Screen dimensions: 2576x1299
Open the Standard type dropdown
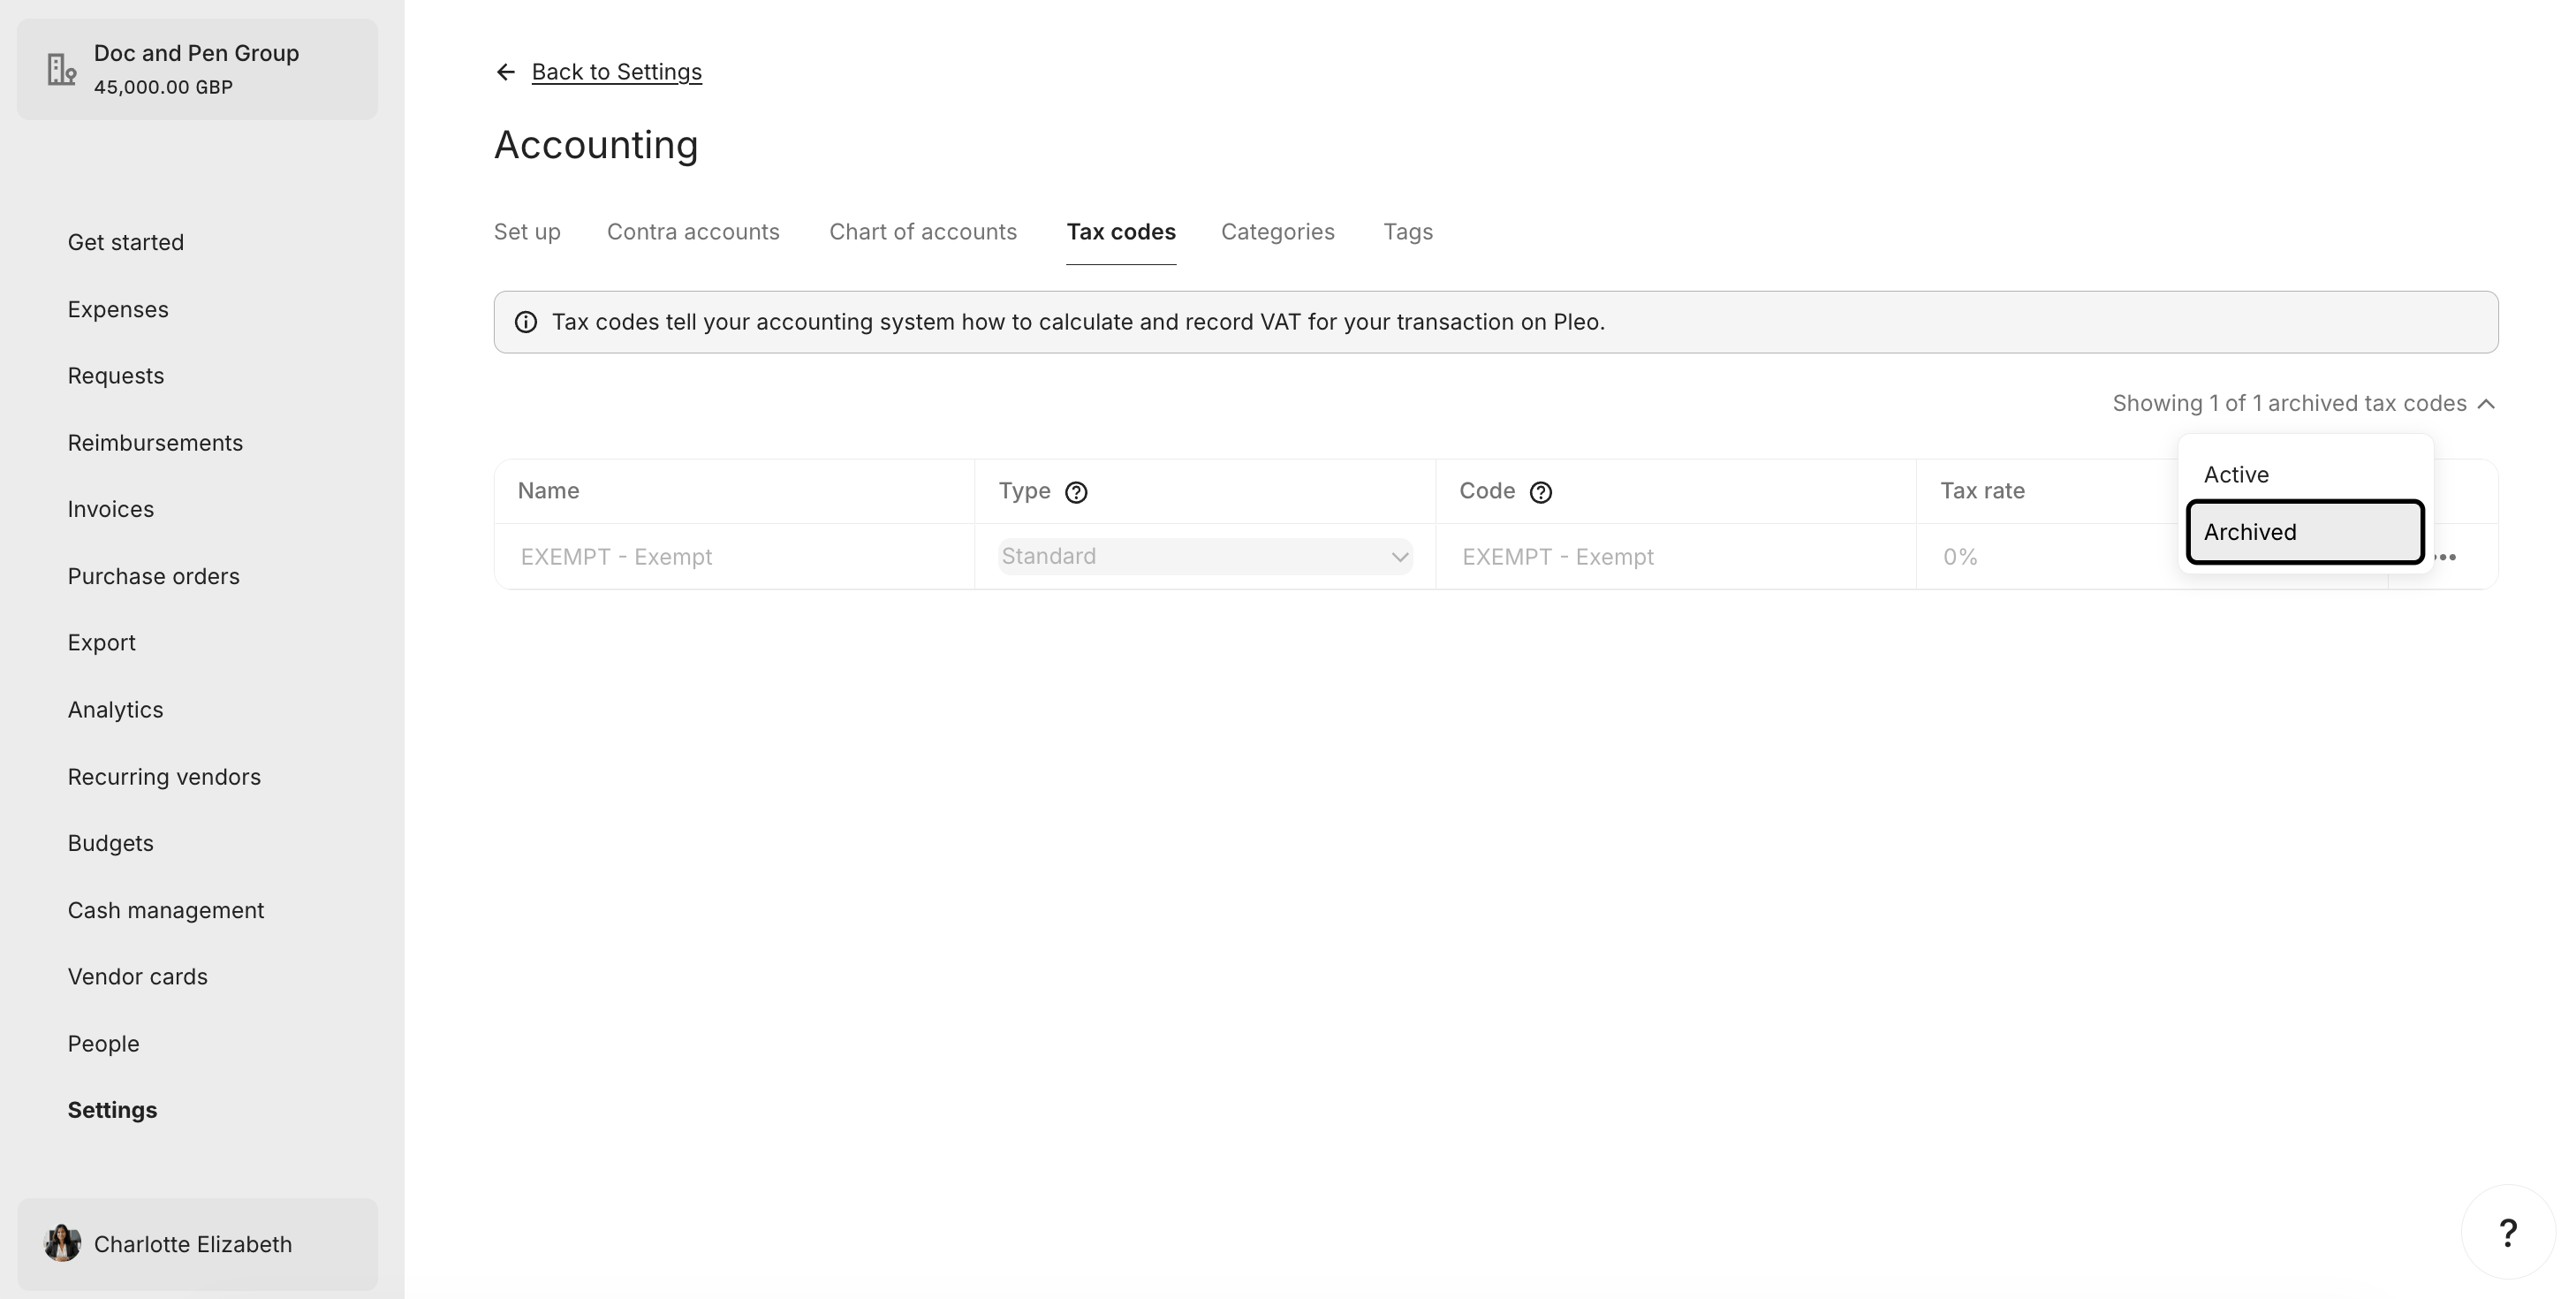(x=1205, y=556)
